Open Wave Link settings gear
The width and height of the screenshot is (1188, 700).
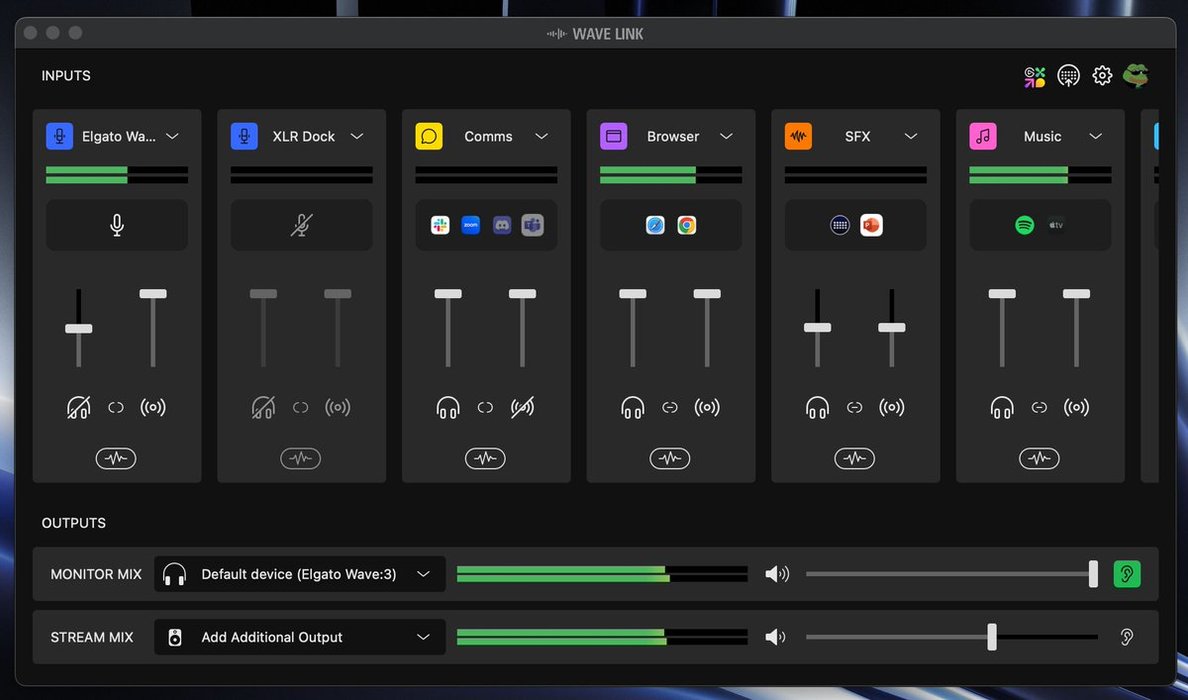(1102, 76)
